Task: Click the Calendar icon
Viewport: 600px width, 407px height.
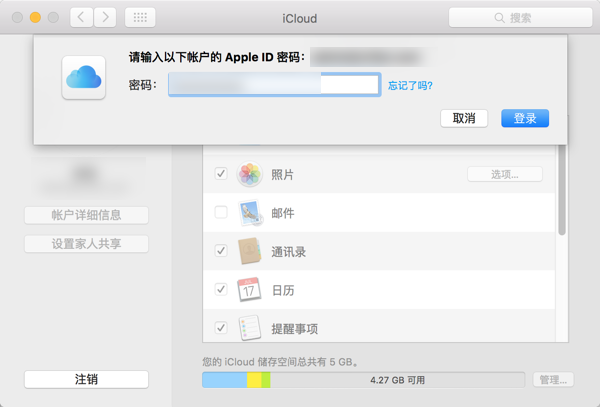Action: pos(249,290)
